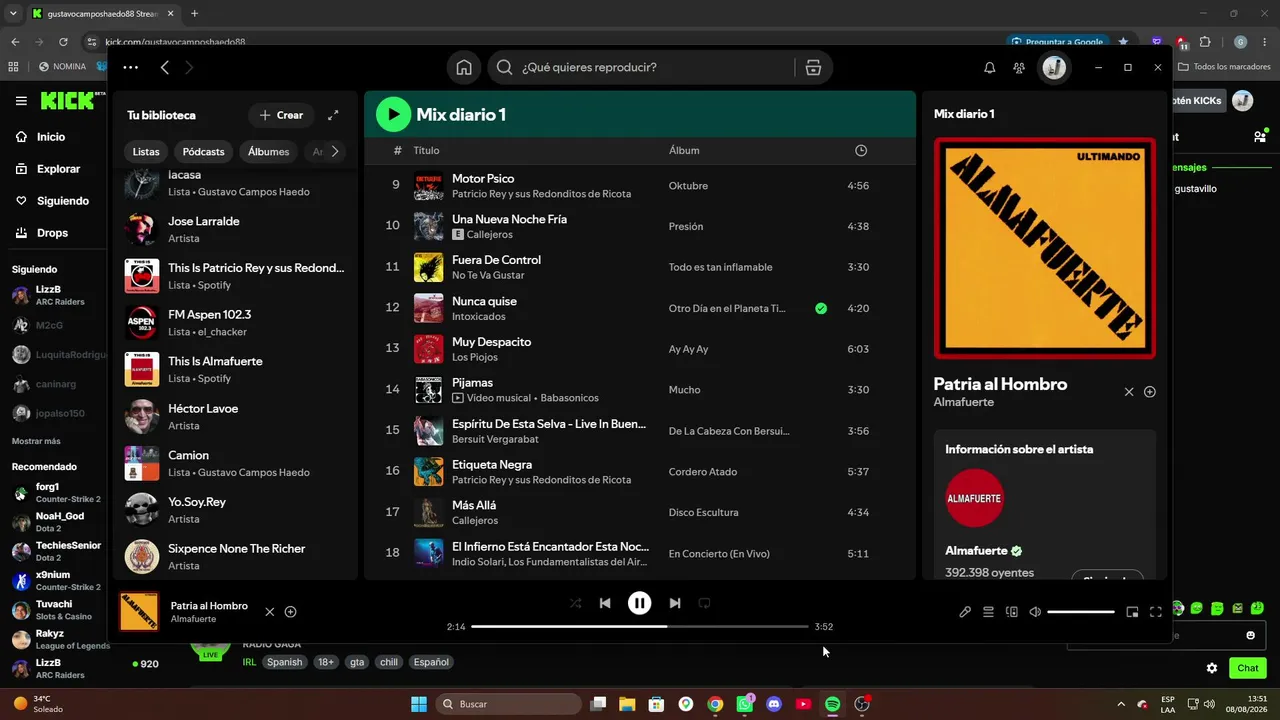Open the Browse icon in Spotify's search bar

pos(813,67)
